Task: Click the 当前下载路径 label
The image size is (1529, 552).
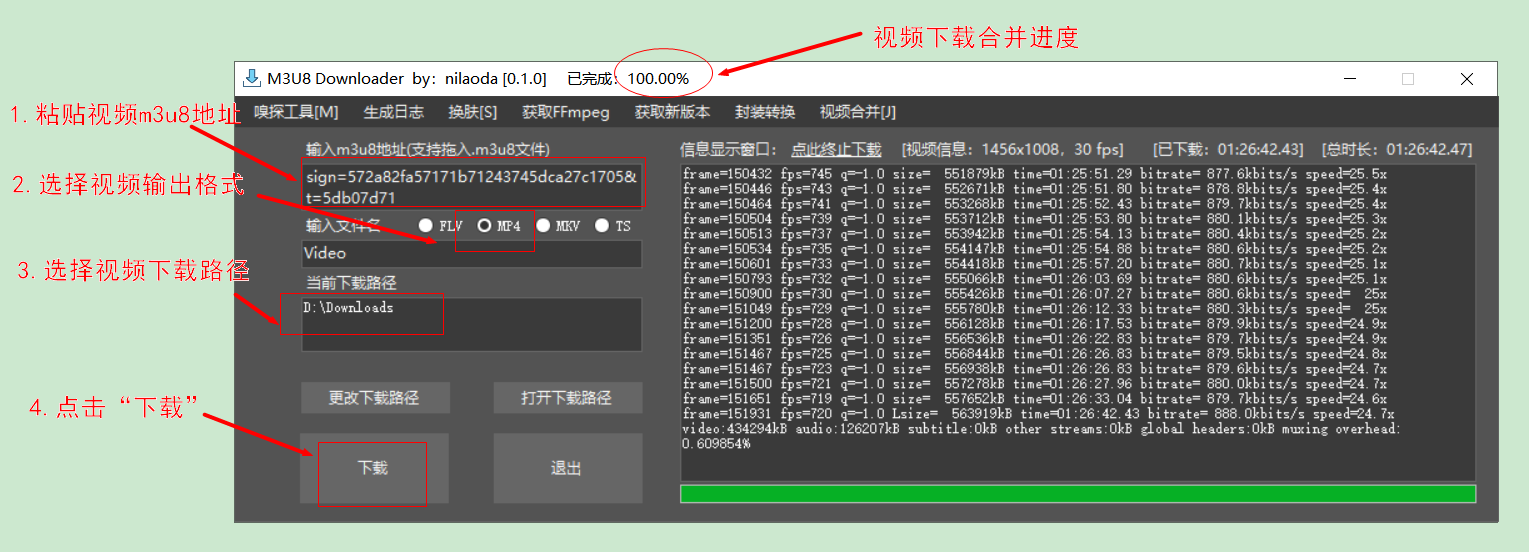Action: click(x=351, y=284)
